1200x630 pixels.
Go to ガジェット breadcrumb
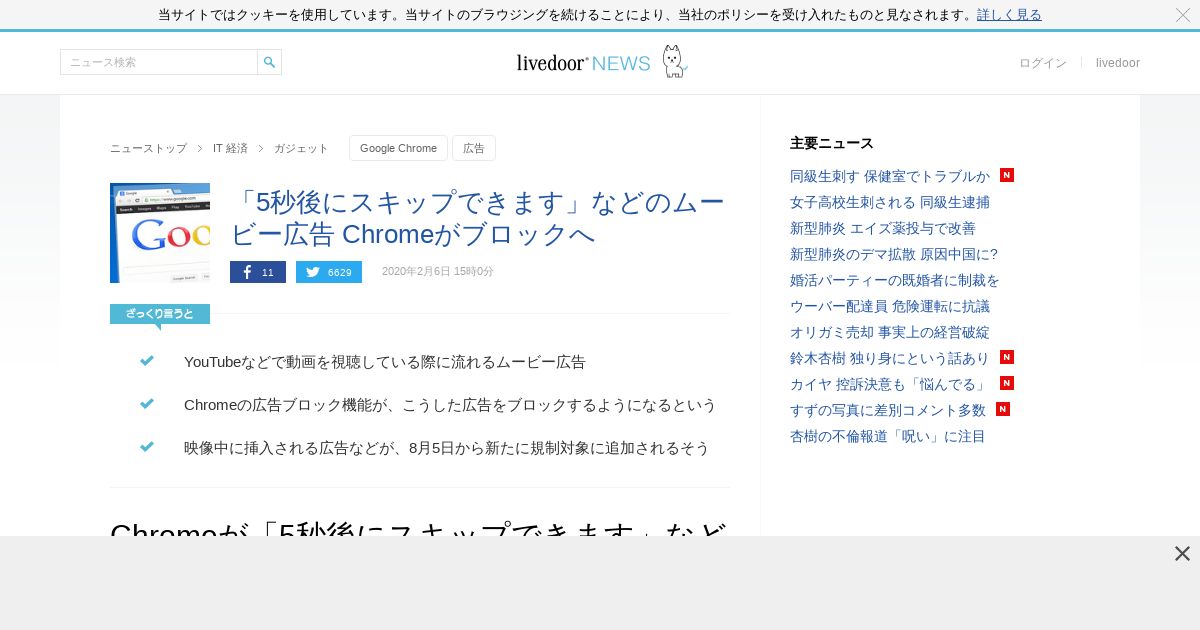(301, 148)
